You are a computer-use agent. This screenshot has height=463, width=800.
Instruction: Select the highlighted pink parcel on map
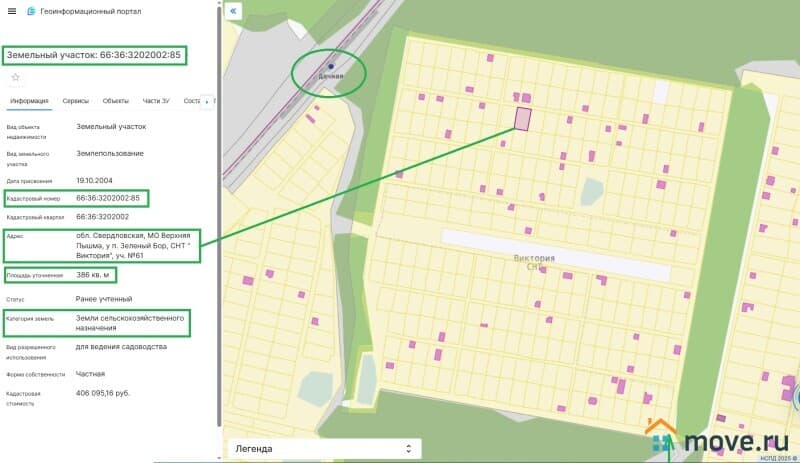[x=522, y=118]
